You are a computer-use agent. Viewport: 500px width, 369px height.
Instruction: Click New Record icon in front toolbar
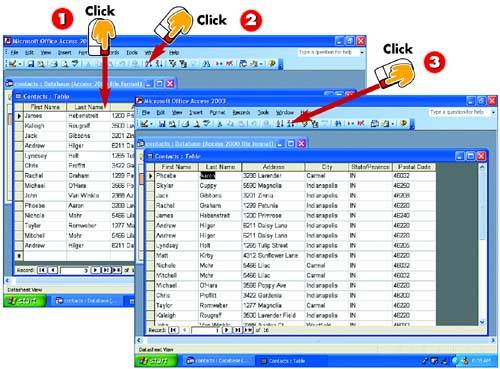click(x=350, y=124)
